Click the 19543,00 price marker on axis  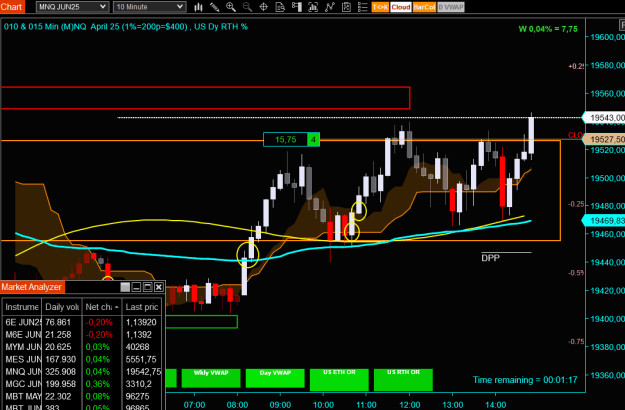click(x=604, y=118)
